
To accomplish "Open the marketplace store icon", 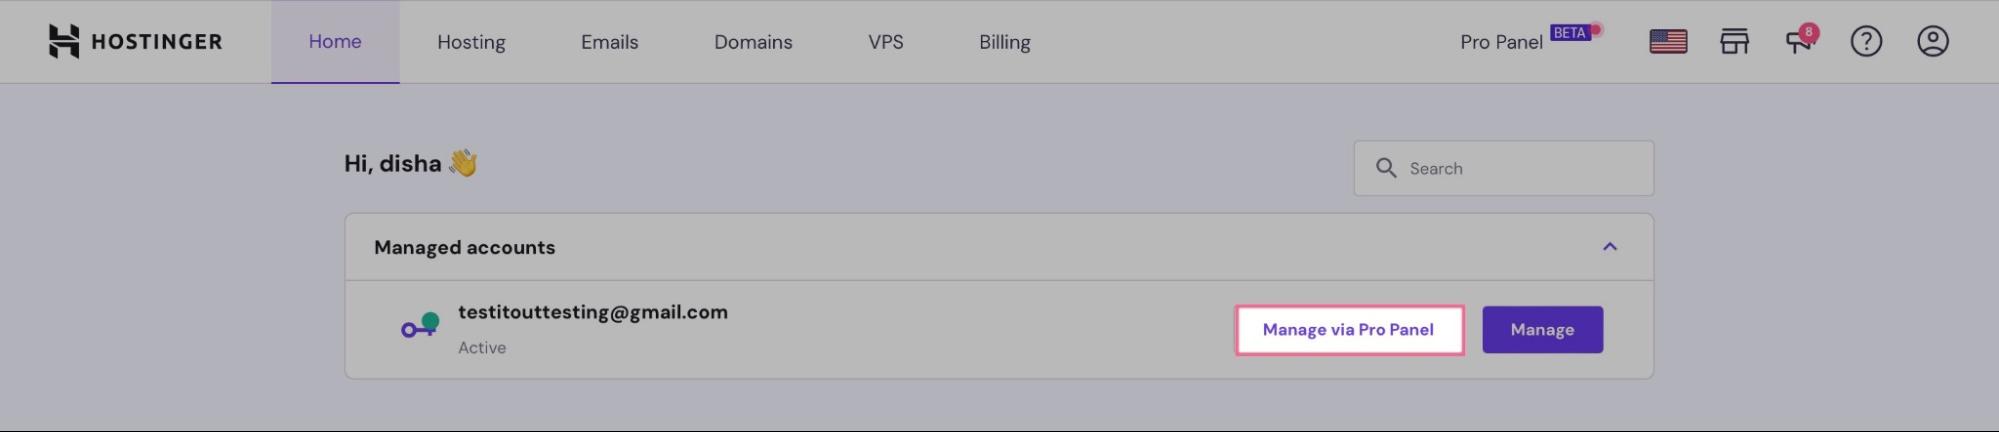I will coord(1734,41).
